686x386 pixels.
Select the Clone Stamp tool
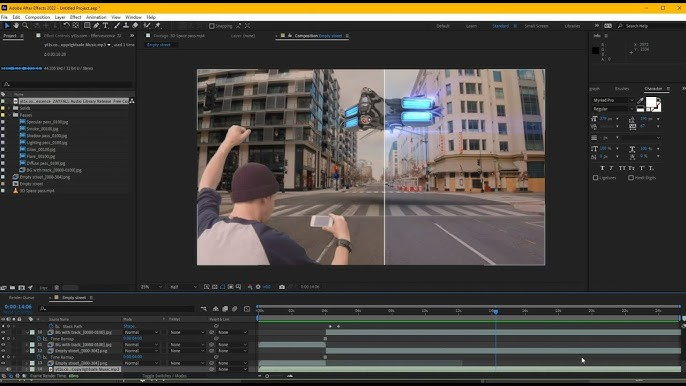tap(126, 26)
